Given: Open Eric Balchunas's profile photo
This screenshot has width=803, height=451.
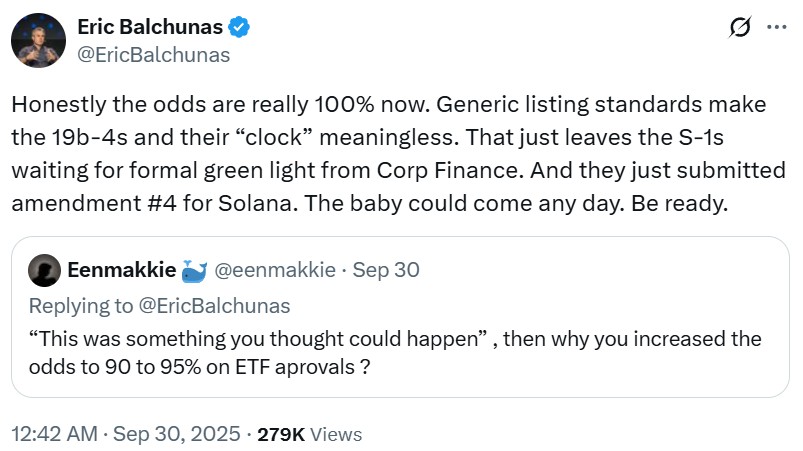Looking at the screenshot, I should click(x=38, y=41).
